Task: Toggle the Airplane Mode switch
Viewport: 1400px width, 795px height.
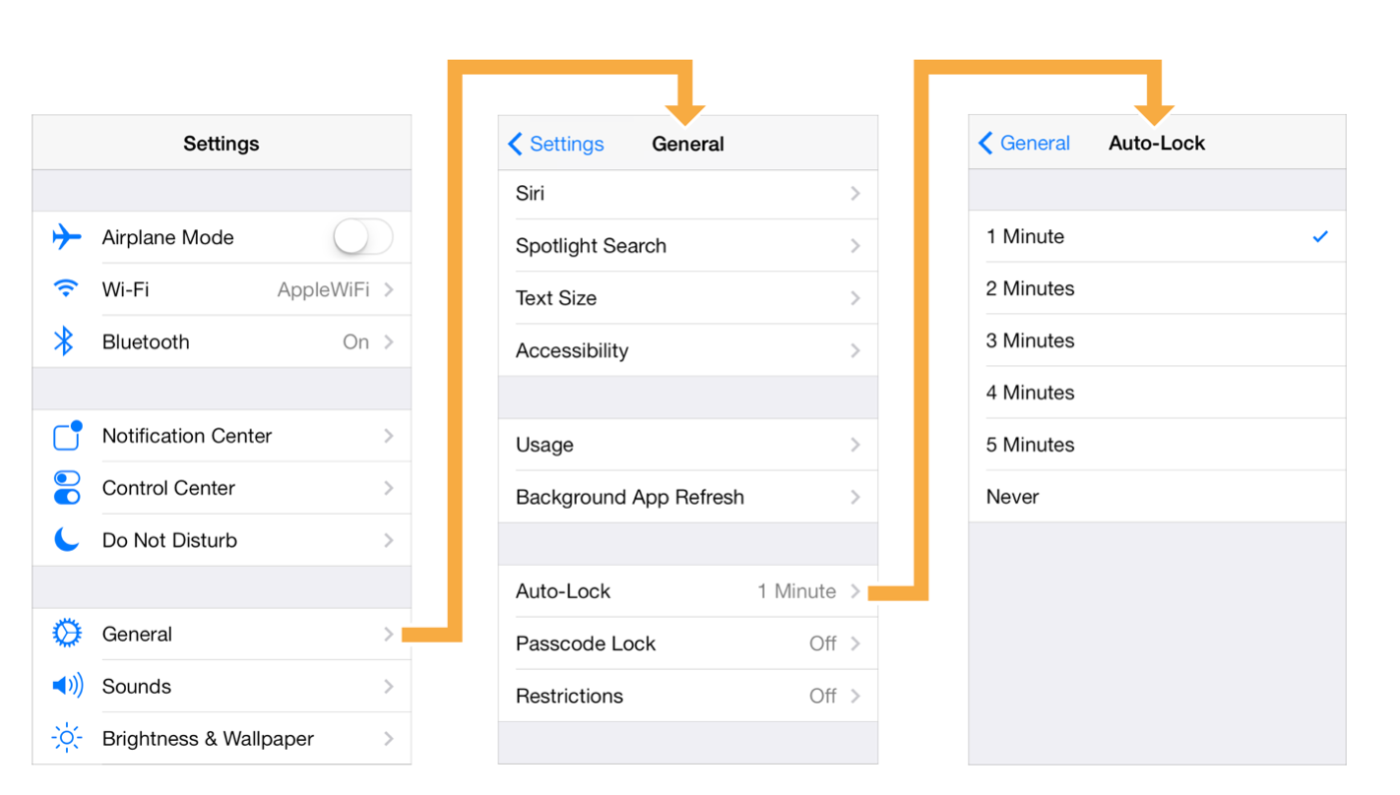Action: tap(362, 237)
